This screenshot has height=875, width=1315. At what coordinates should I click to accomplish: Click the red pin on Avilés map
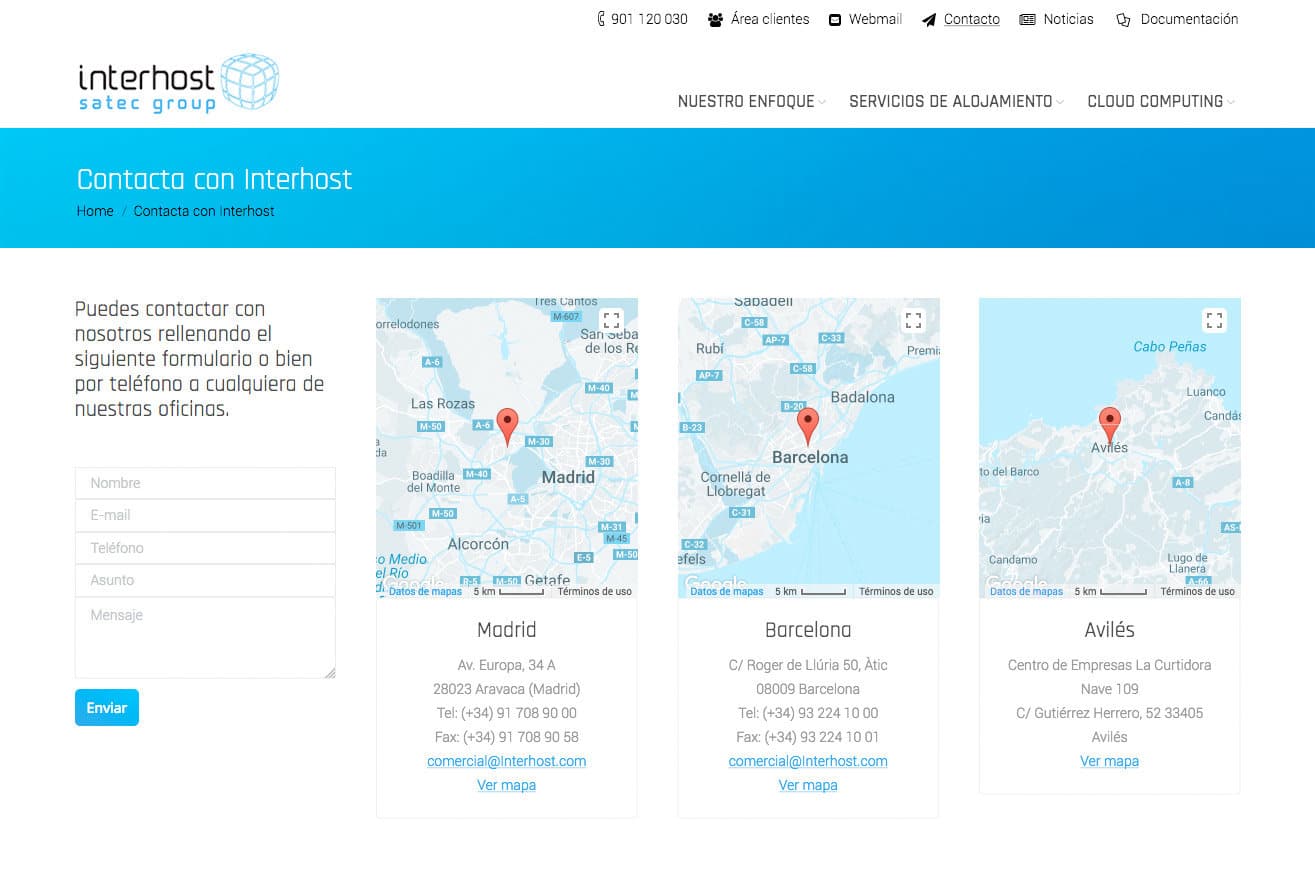[1109, 426]
